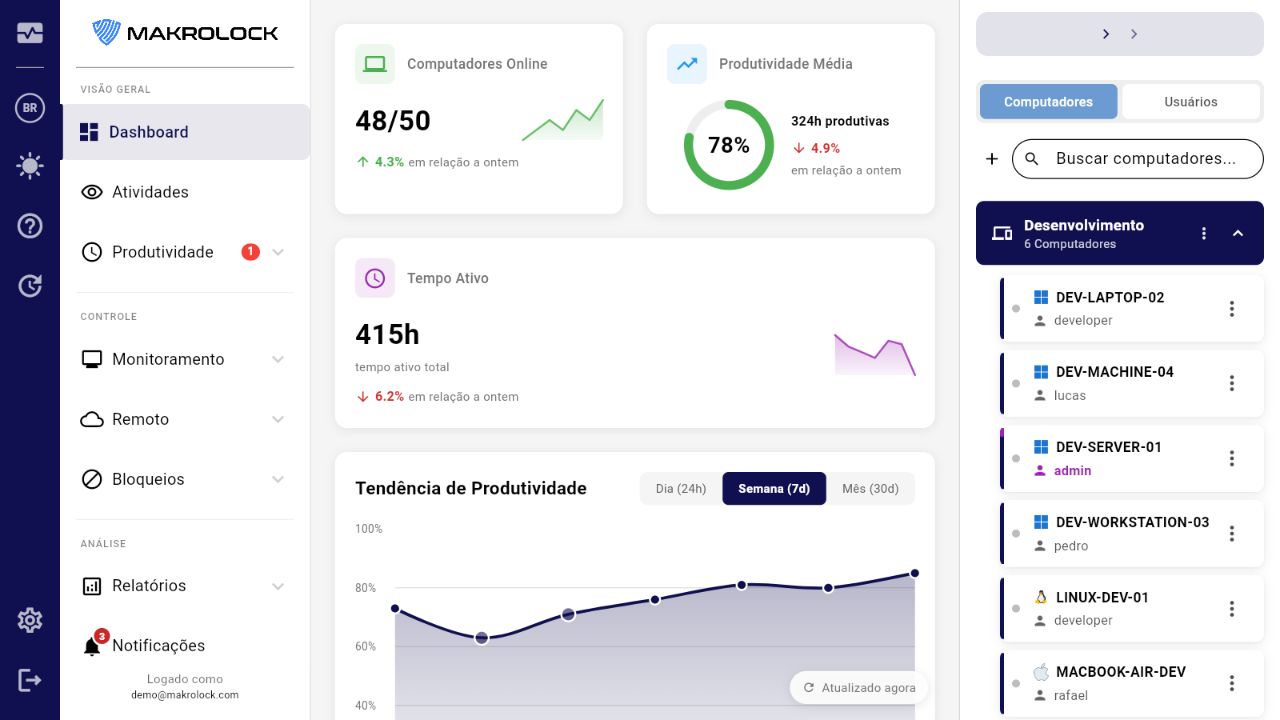Collapse the Desenvolvimento group
The height and width of the screenshot is (720, 1280).
1238,233
